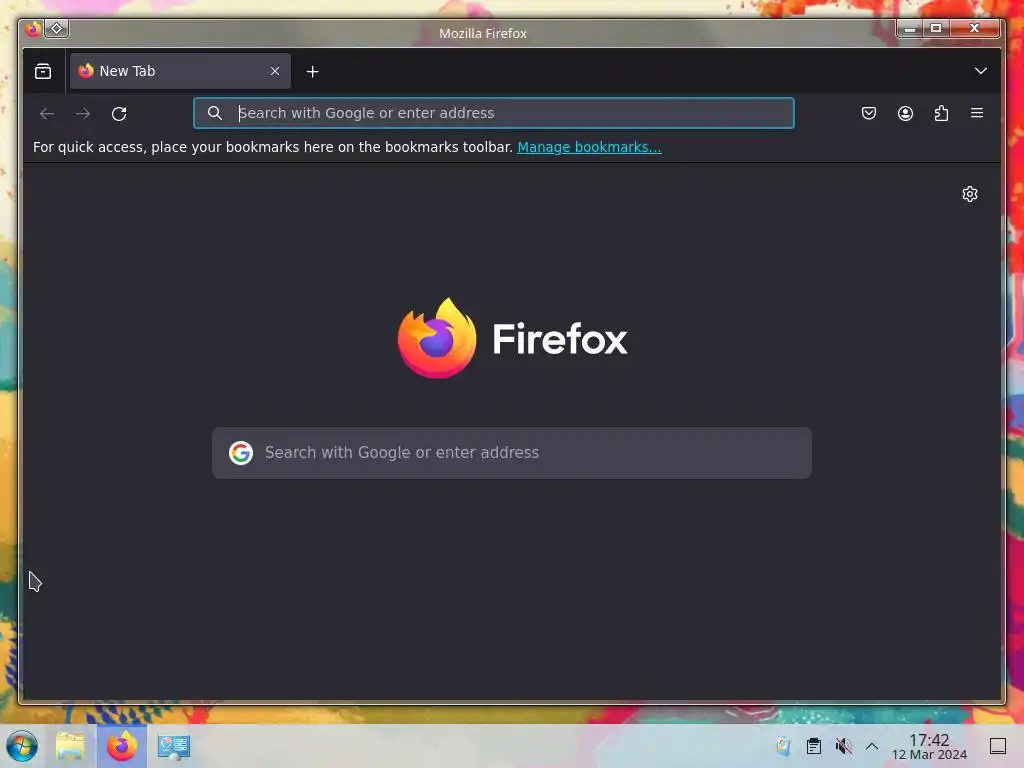The height and width of the screenshot is (768, 1024).
Task: Open the Extensions puzzle icon
Action: [x=941, y=114]
